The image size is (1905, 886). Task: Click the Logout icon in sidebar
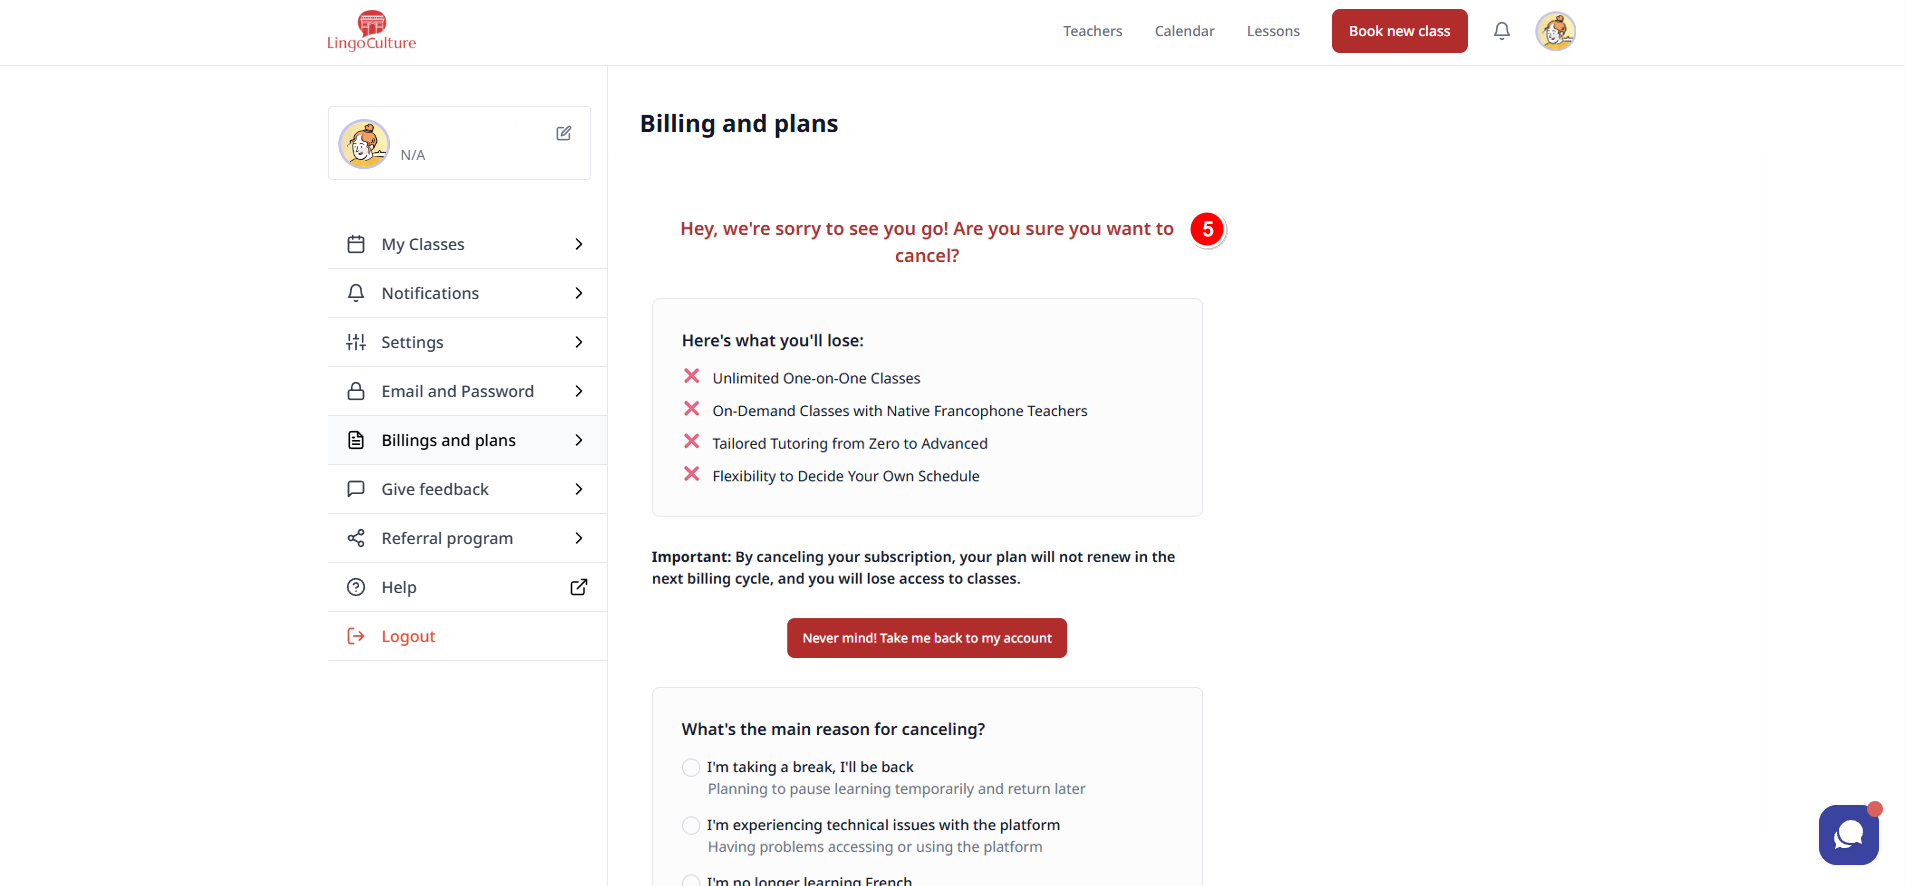click(356, 636)
